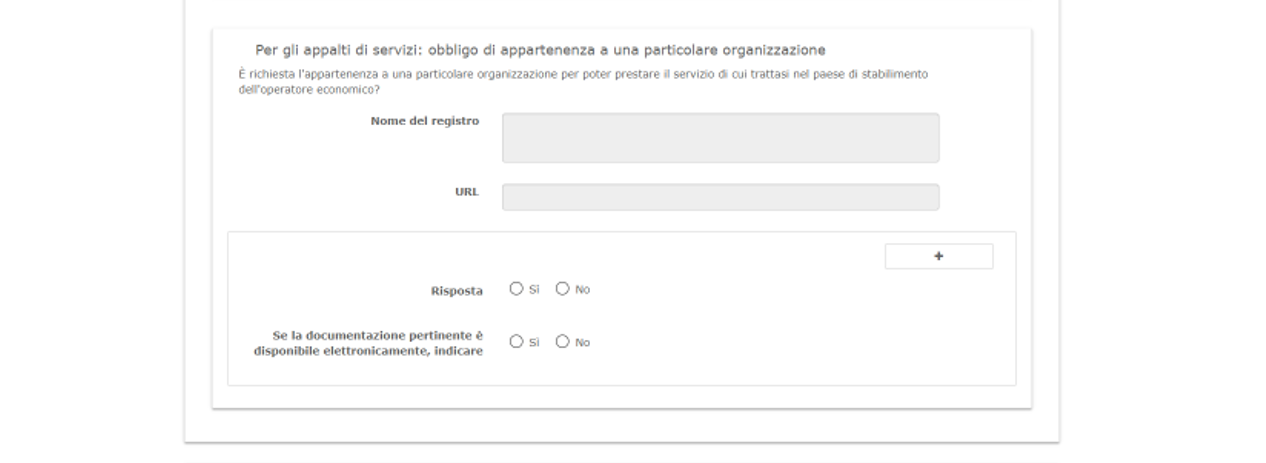Click the plus icon to add entry
This screenshot has width=1266, height=463.
tap(938, 257)
